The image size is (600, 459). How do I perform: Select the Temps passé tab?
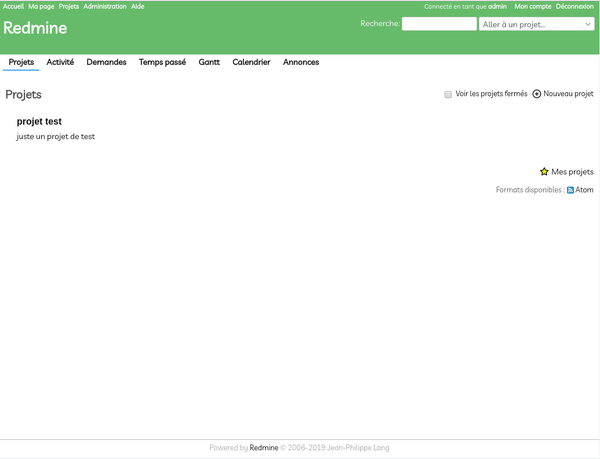(162, 62)
